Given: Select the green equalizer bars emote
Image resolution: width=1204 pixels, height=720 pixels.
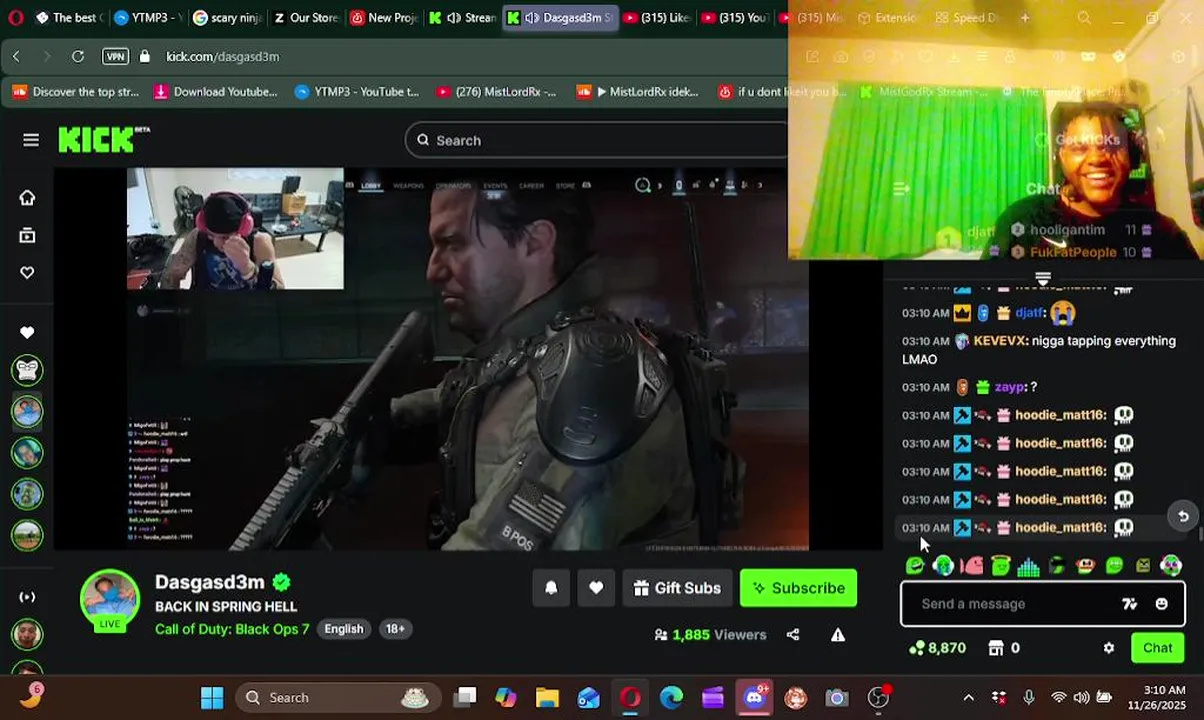Looking at the screenshot, I should pos(1028,566).
